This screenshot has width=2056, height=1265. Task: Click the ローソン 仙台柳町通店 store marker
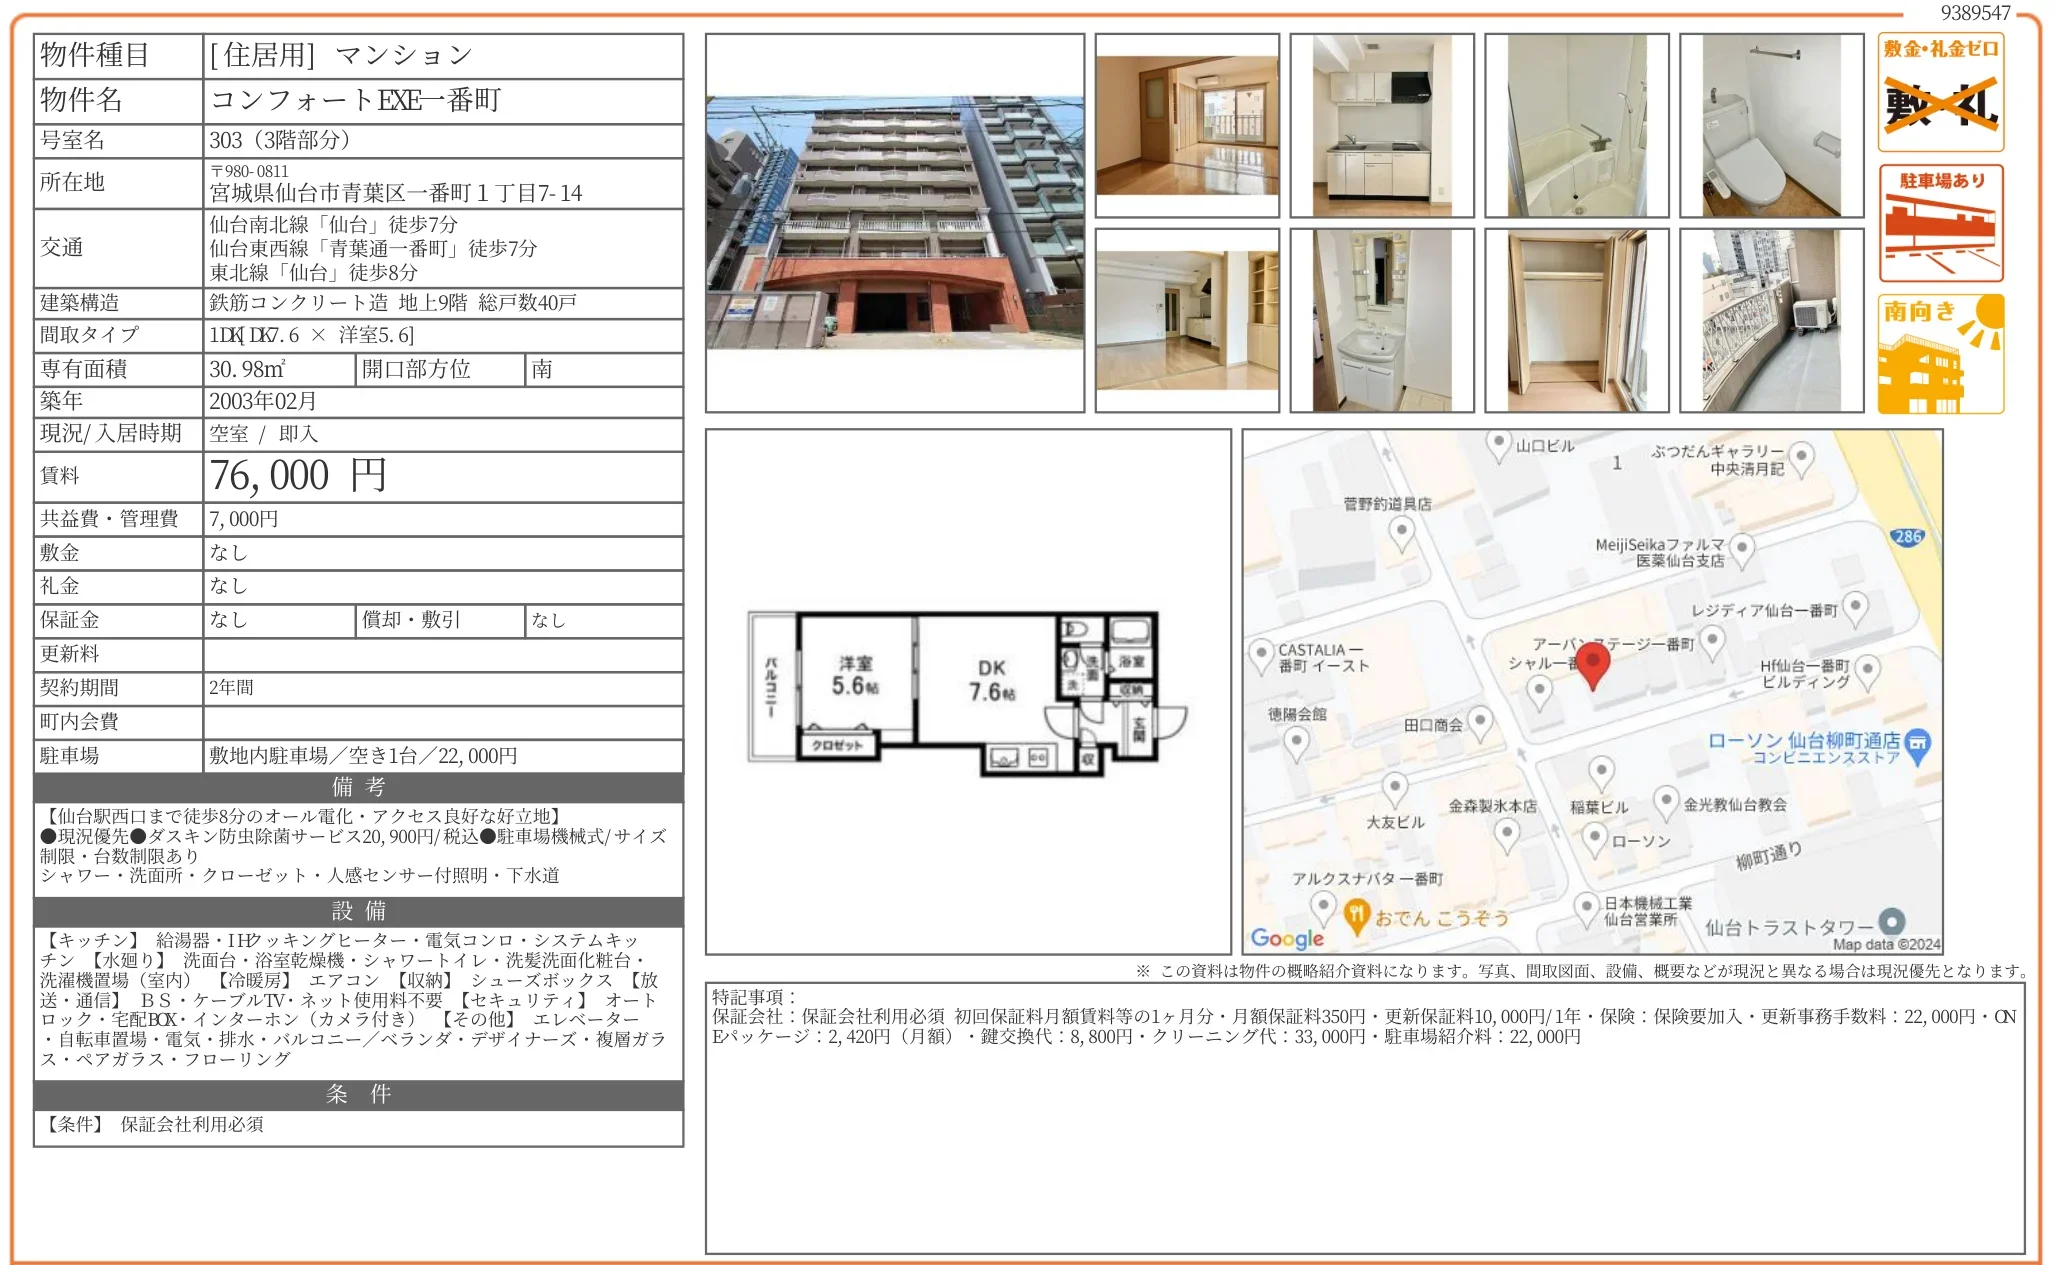[x=1917, y=746]
